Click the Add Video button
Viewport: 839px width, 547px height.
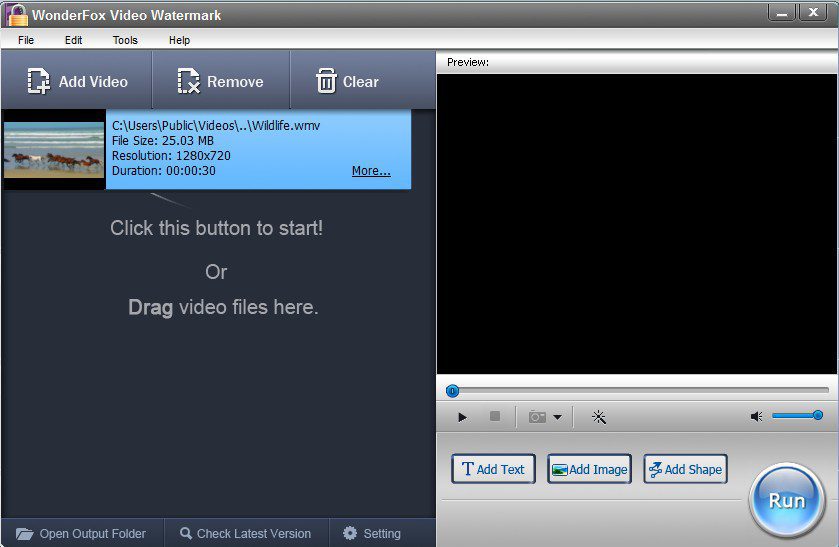[x=77, y=81]
